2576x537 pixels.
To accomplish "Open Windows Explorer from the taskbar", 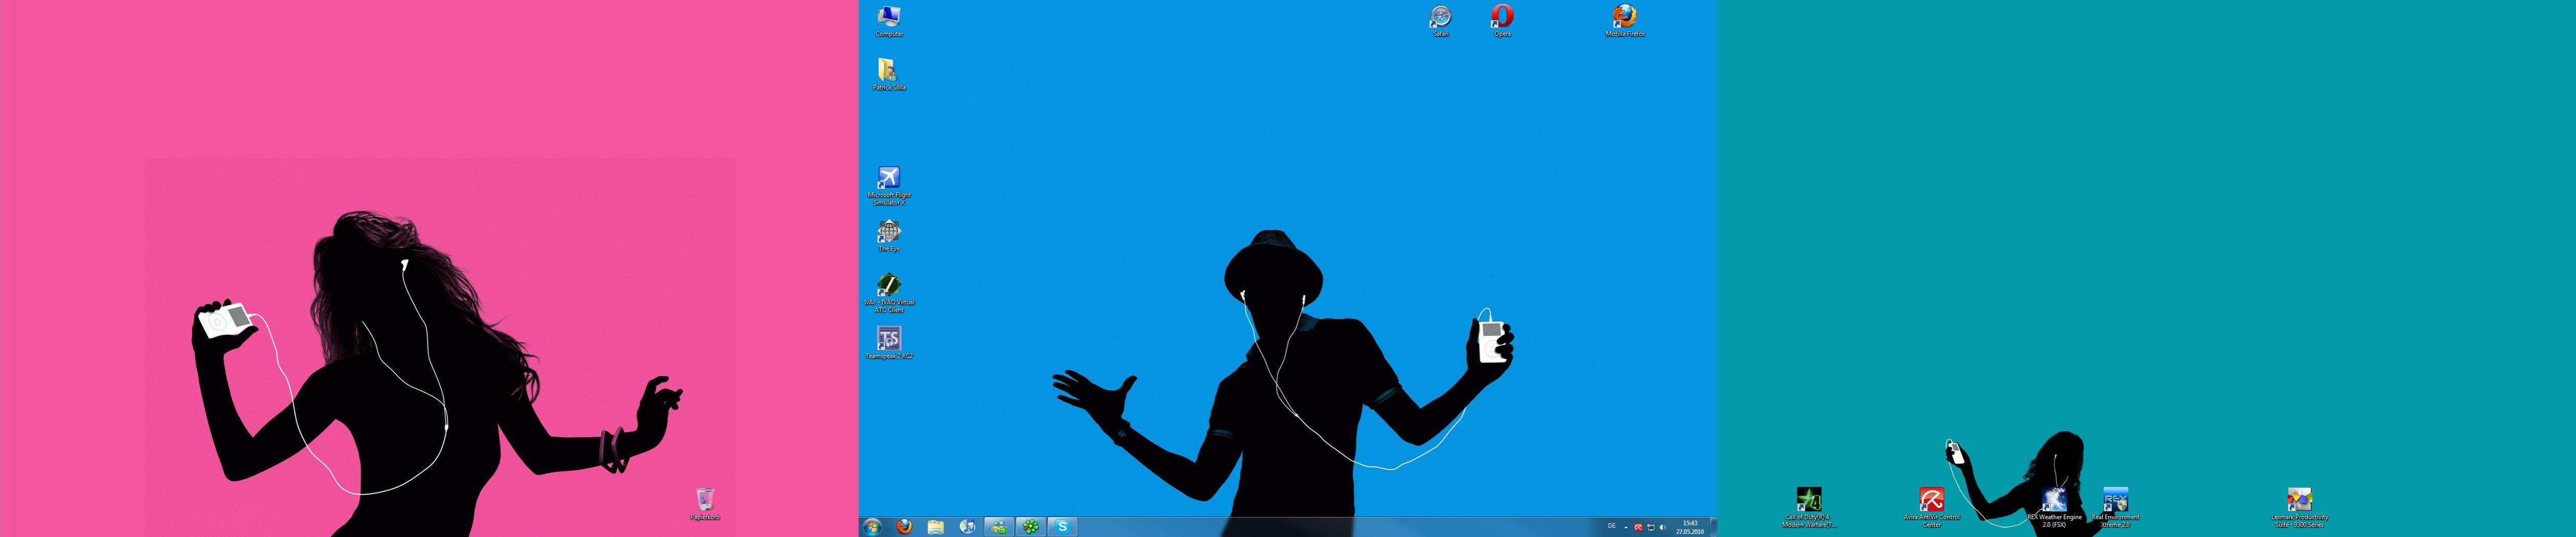I will click(x=935, y=527).
